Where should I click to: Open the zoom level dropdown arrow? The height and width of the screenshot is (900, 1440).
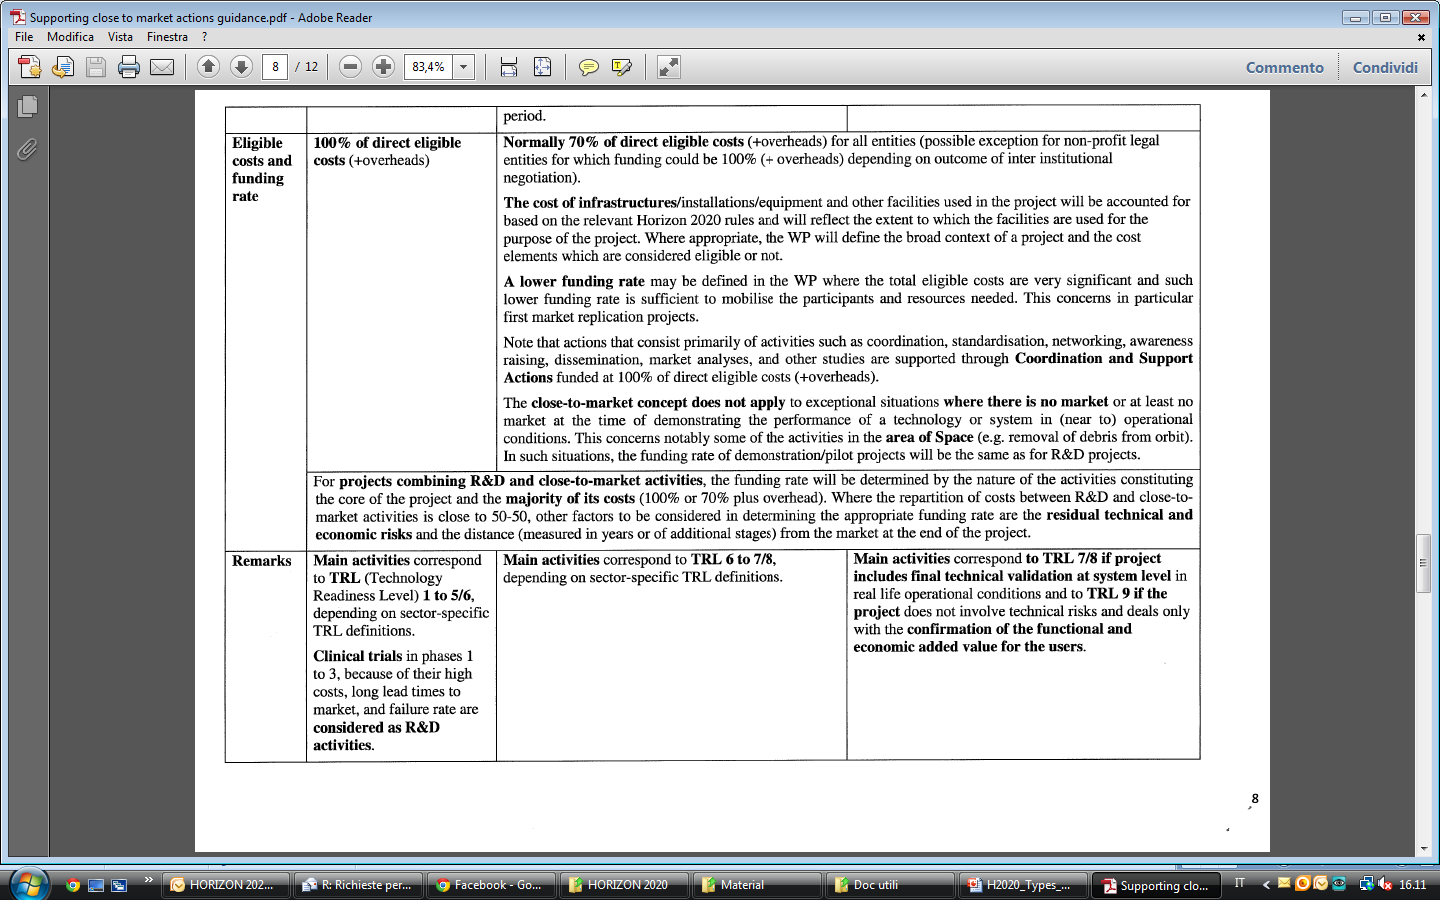464,67
